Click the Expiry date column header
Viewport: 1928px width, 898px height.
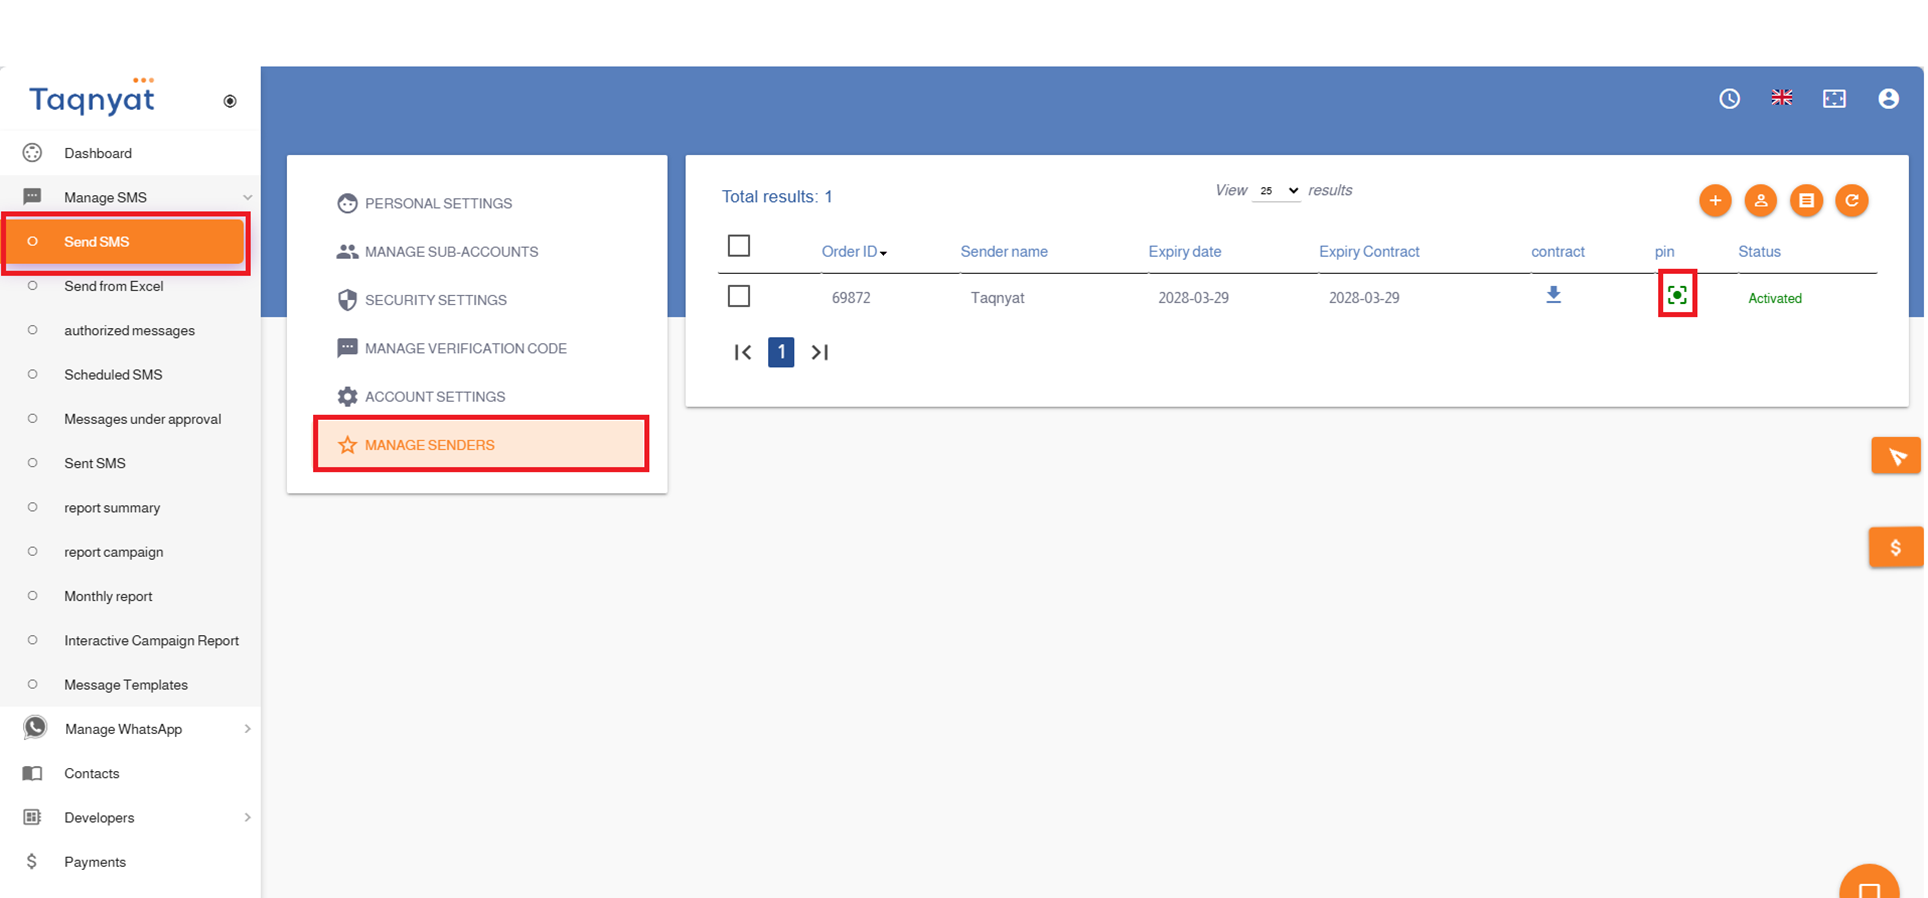(1185, 252)
